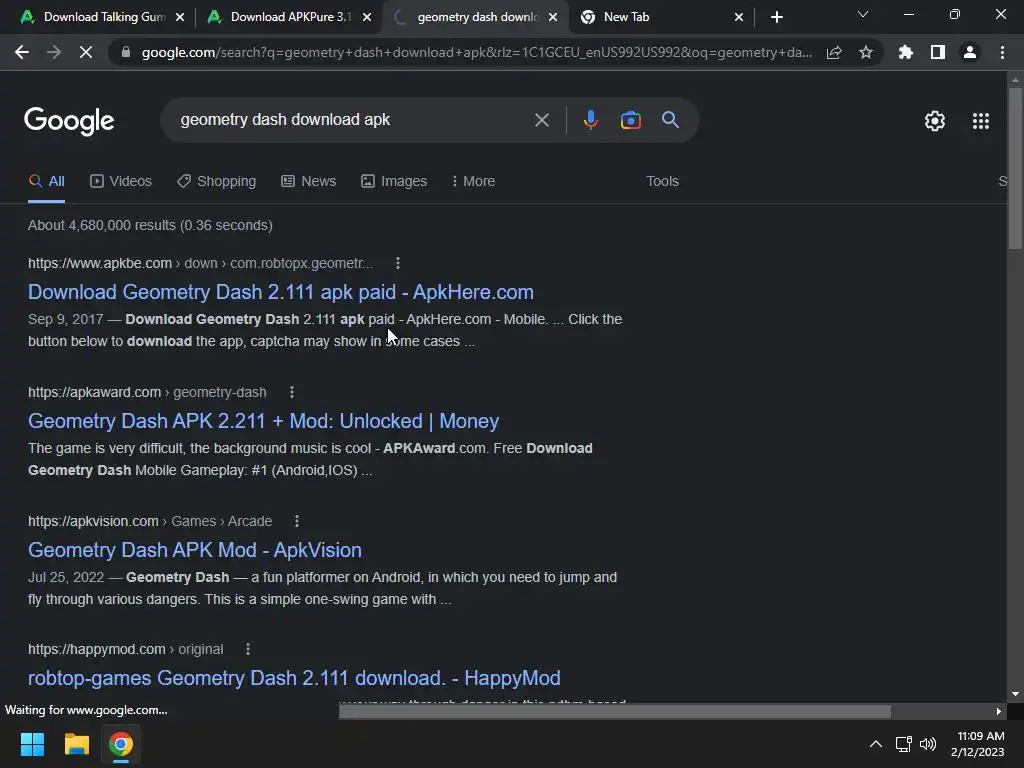This screenshot has height=768, width=1024.
Task: Click the horizontal scrollbar thumb
Action: click(615, 711)
